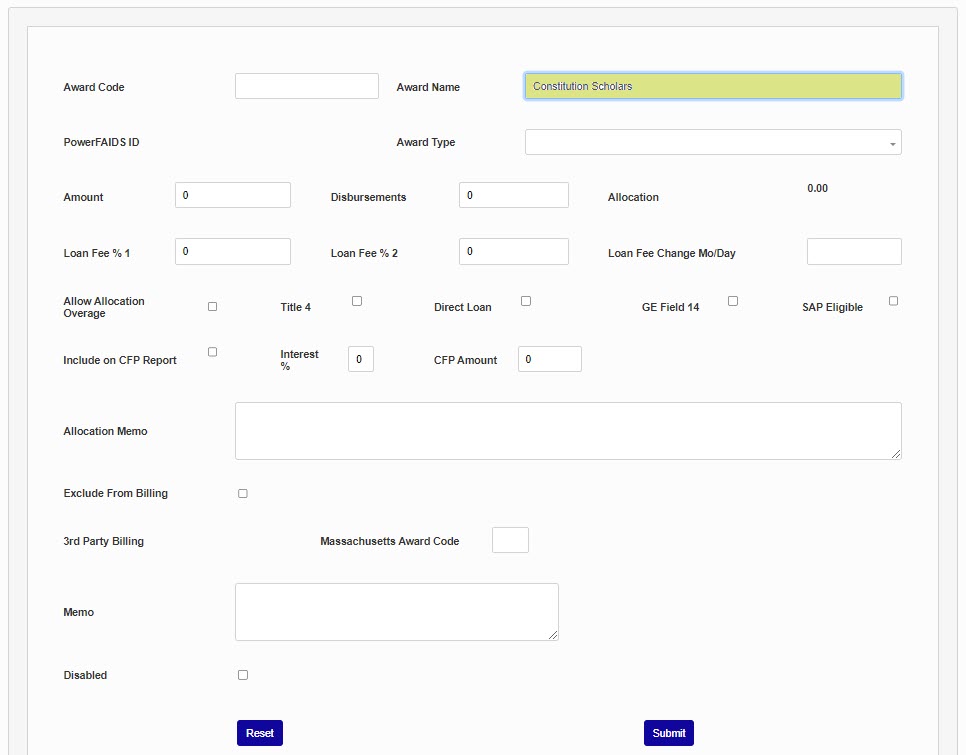The width and height of the screenshot is (966, 755).
Task: Enable the SAP Eligible checkbox
Action: (x=893, y=301)
